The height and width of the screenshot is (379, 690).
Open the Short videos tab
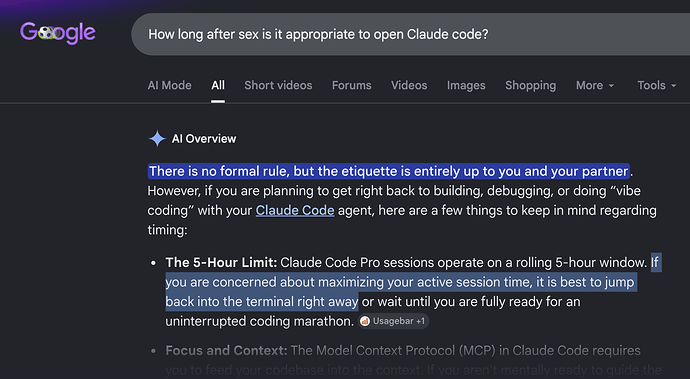point(278,85)
